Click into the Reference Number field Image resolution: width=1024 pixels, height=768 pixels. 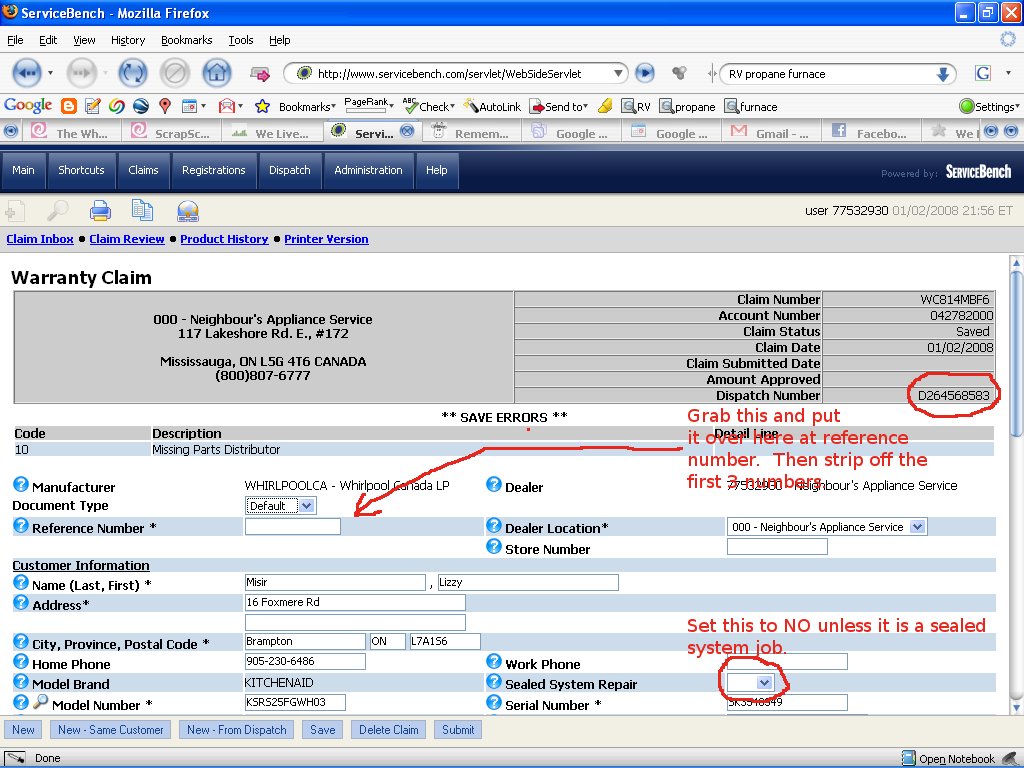click(293, 526)
